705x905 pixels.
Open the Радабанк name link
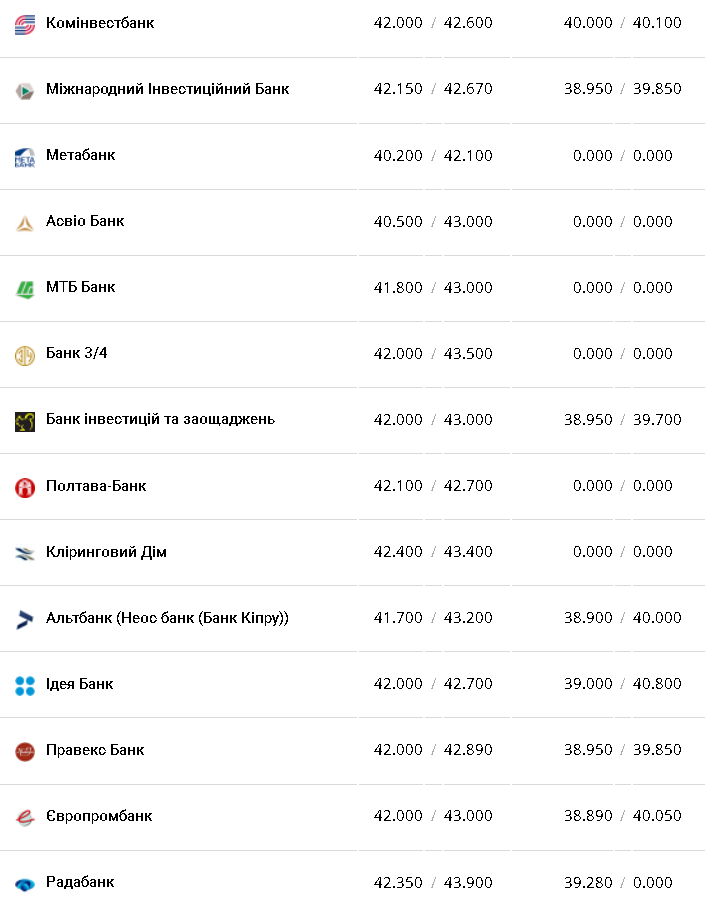pos(80,882)
